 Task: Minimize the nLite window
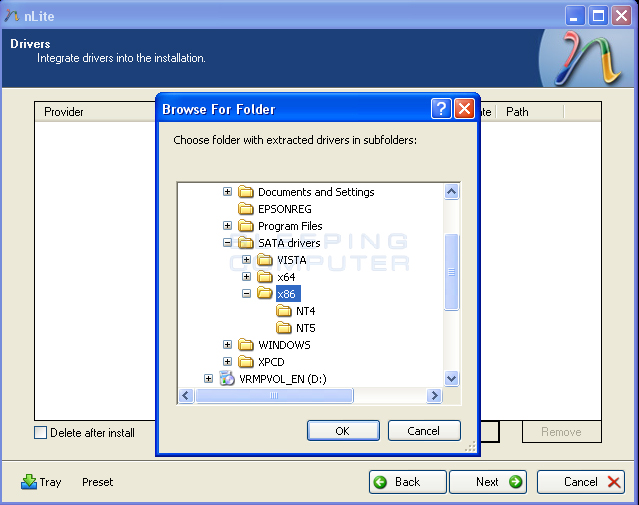(x=575, y=16)
